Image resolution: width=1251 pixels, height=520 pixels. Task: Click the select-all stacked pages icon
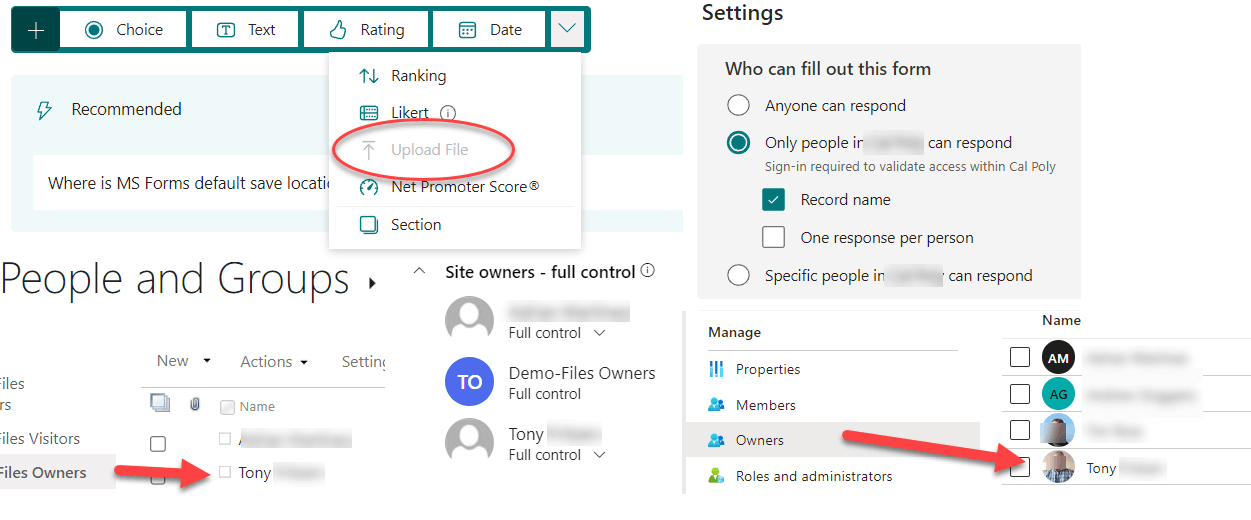(x=159, y=403)
